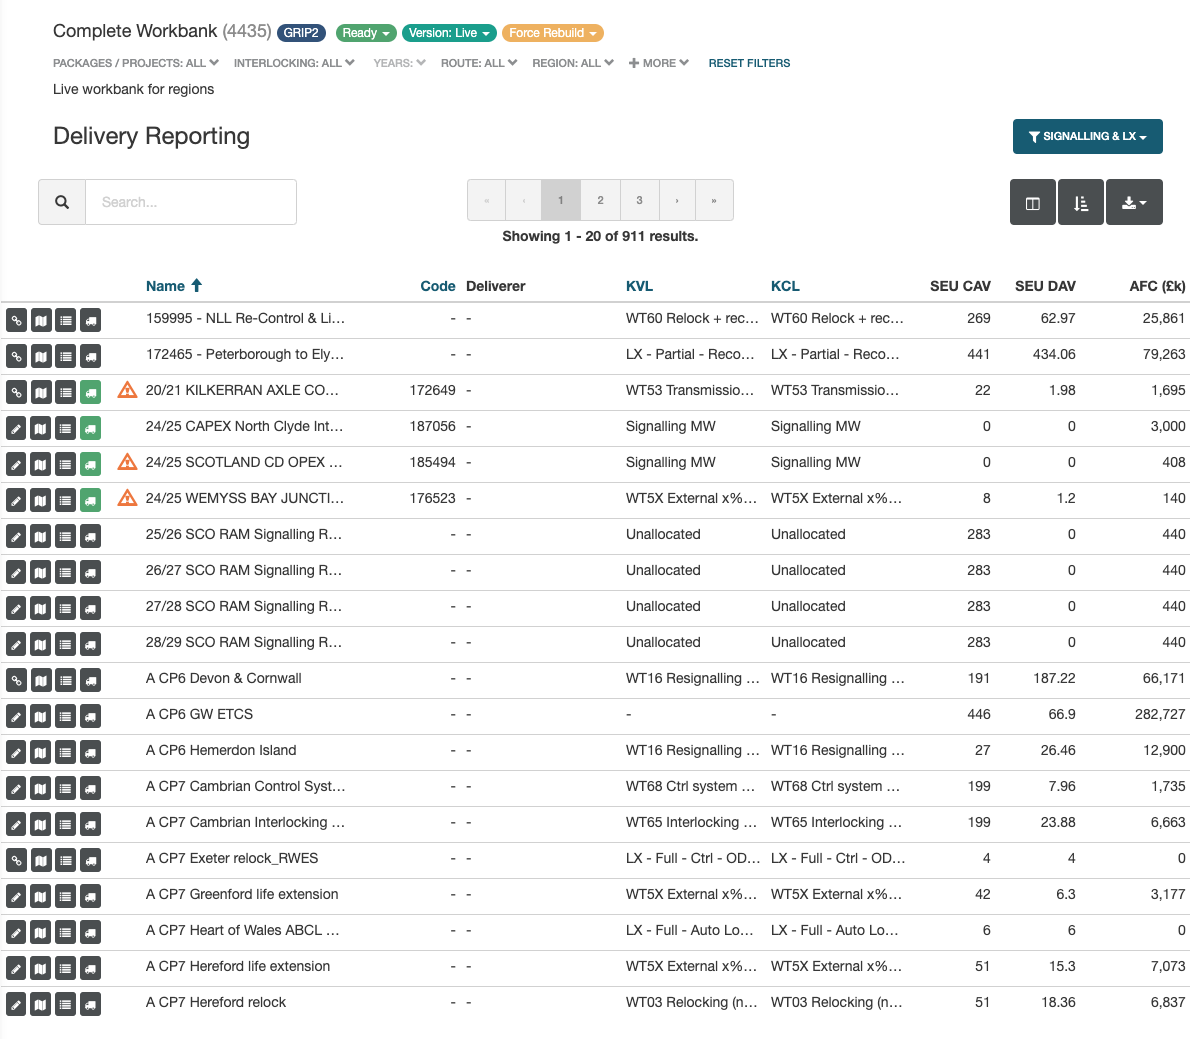1200x1039 pixels.
Task: Go to page 2 of results
Action: point(600,200)
